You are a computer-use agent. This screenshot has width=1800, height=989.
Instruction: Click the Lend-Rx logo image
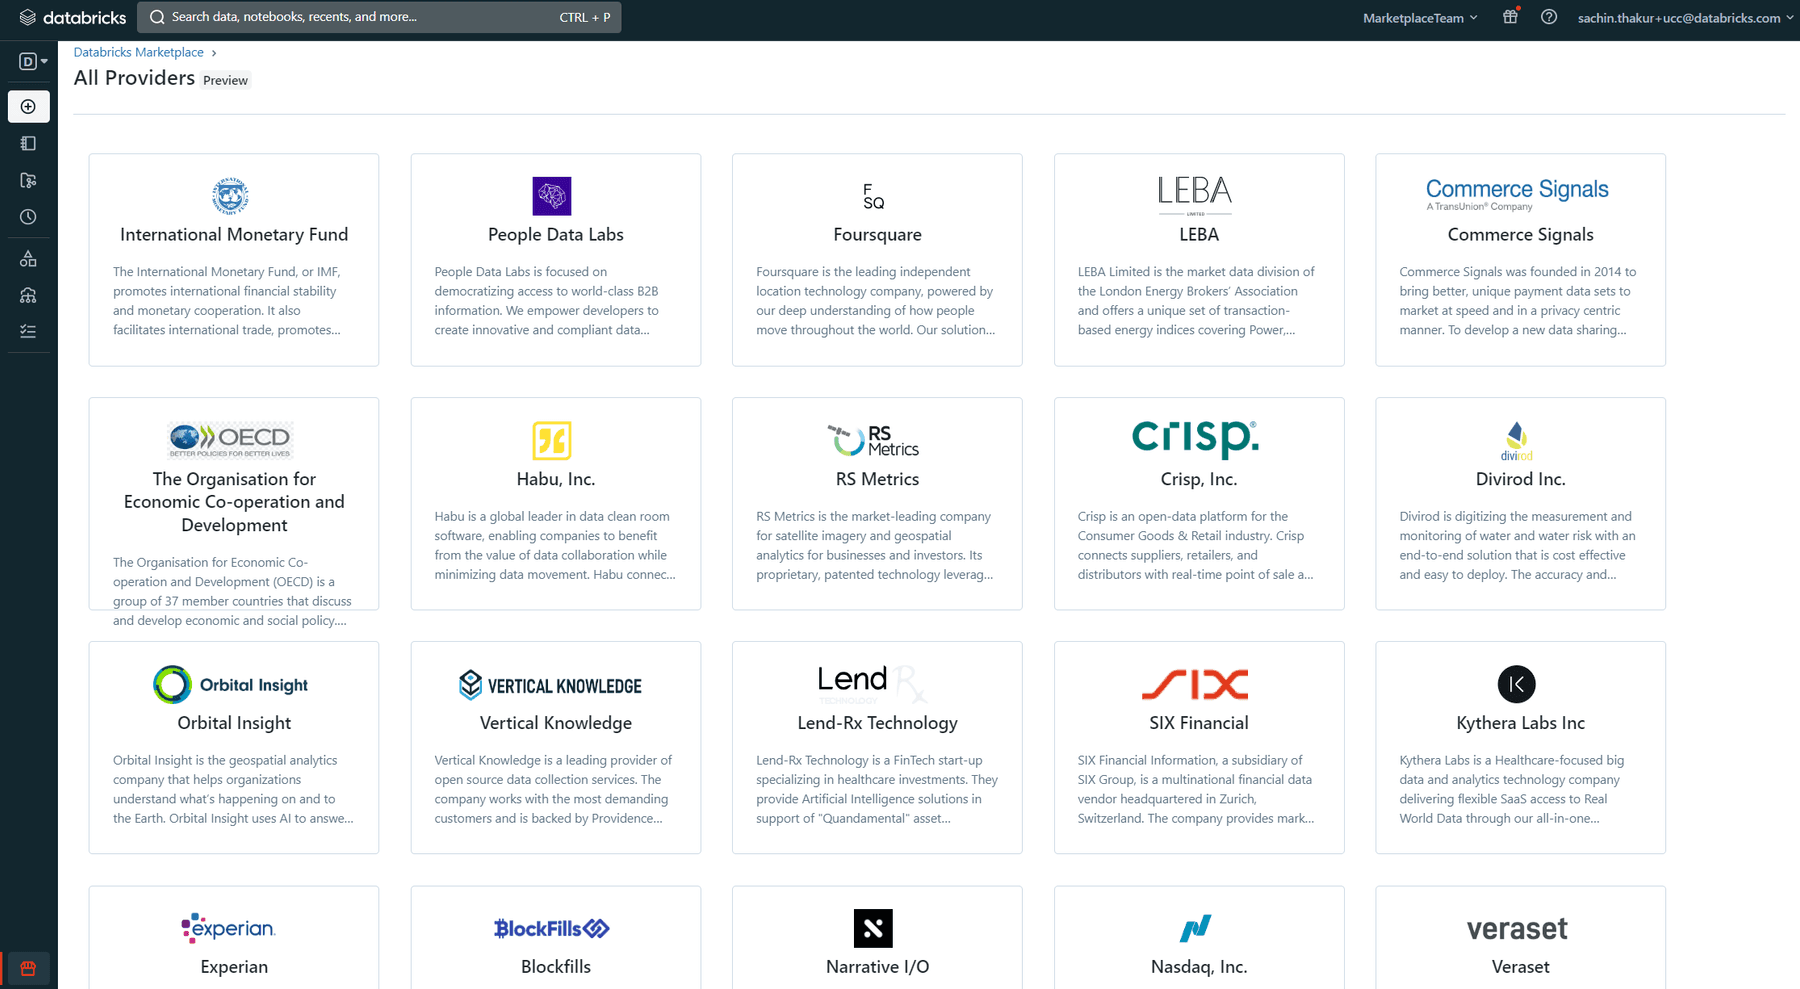tap(873, 685)
